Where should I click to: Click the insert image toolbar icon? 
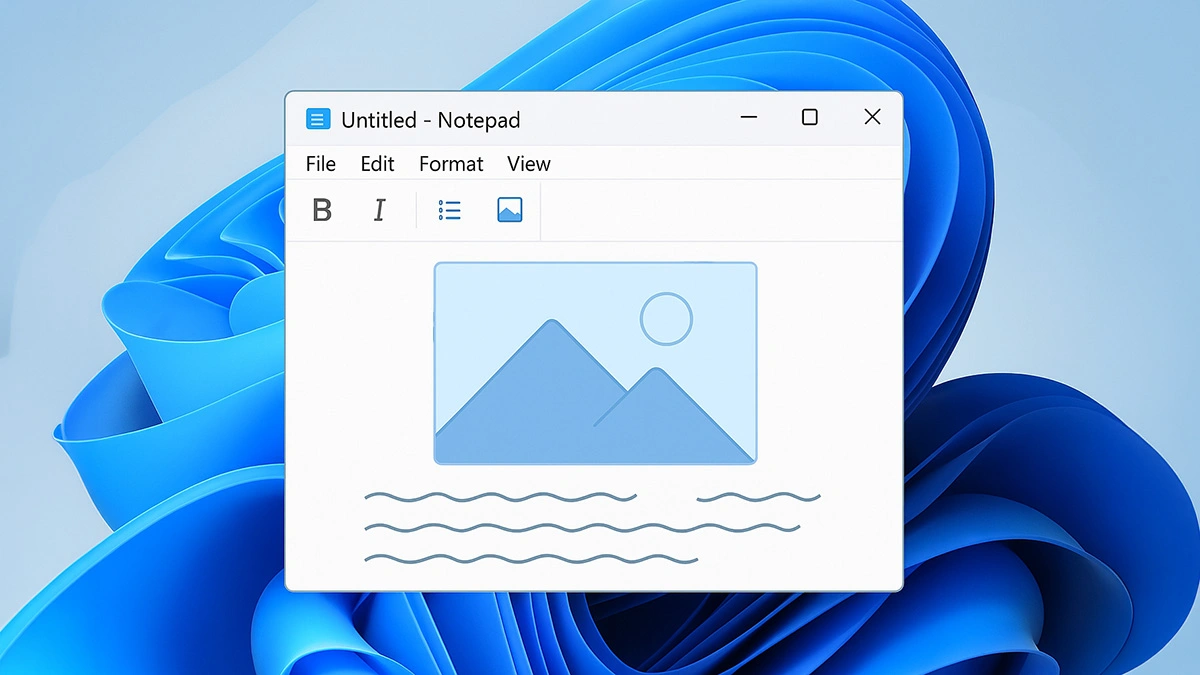click(x=510, y=210)
